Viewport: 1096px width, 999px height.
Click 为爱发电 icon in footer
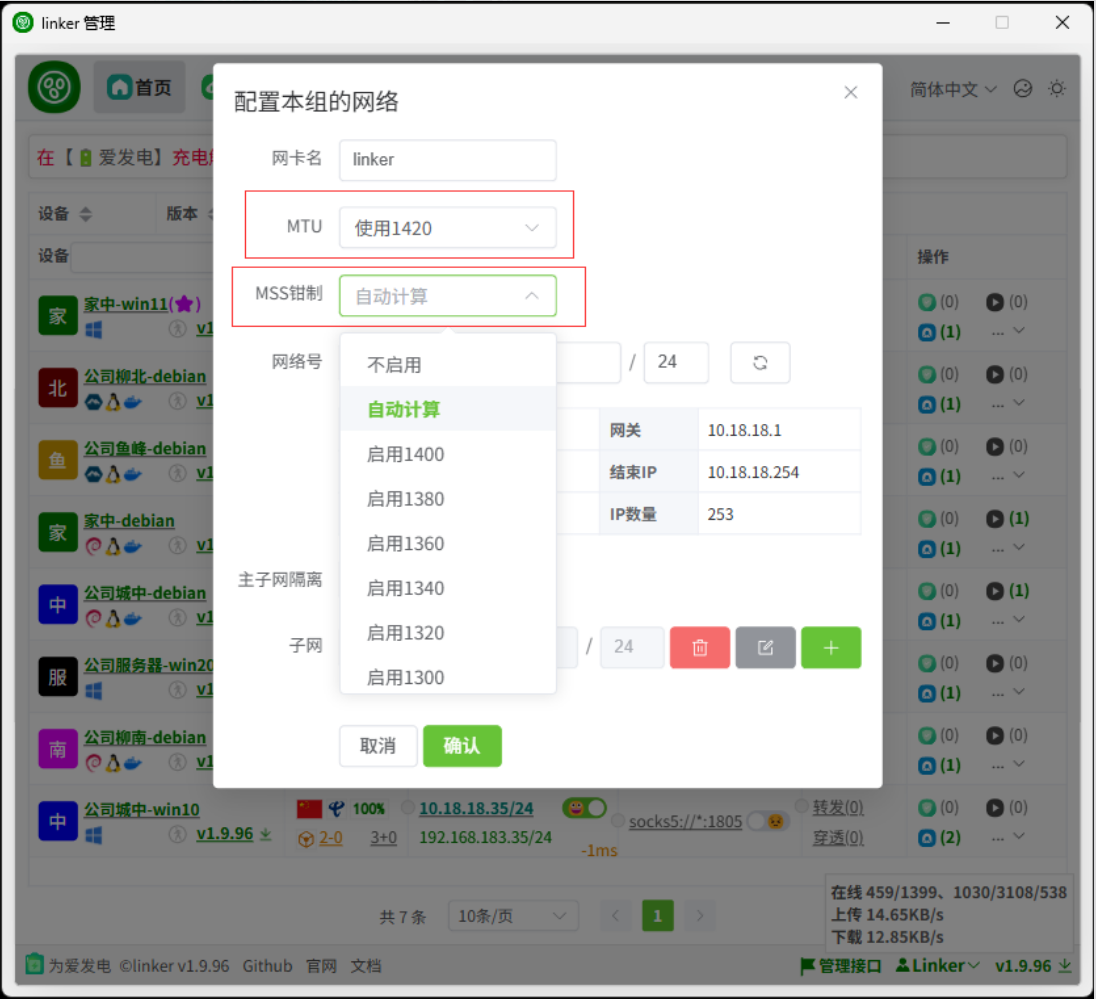click(34, 965)
